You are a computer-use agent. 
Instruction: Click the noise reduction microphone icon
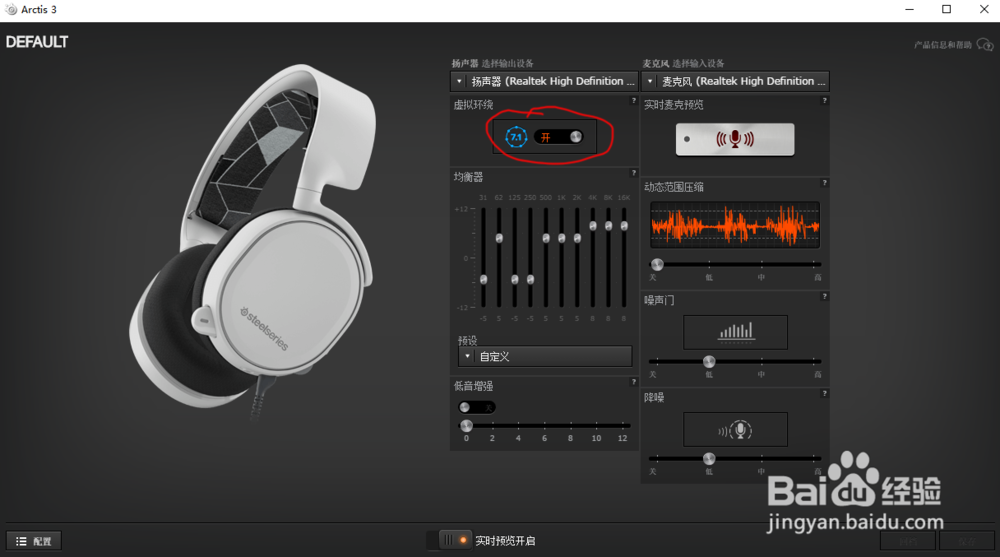(735, 430)
